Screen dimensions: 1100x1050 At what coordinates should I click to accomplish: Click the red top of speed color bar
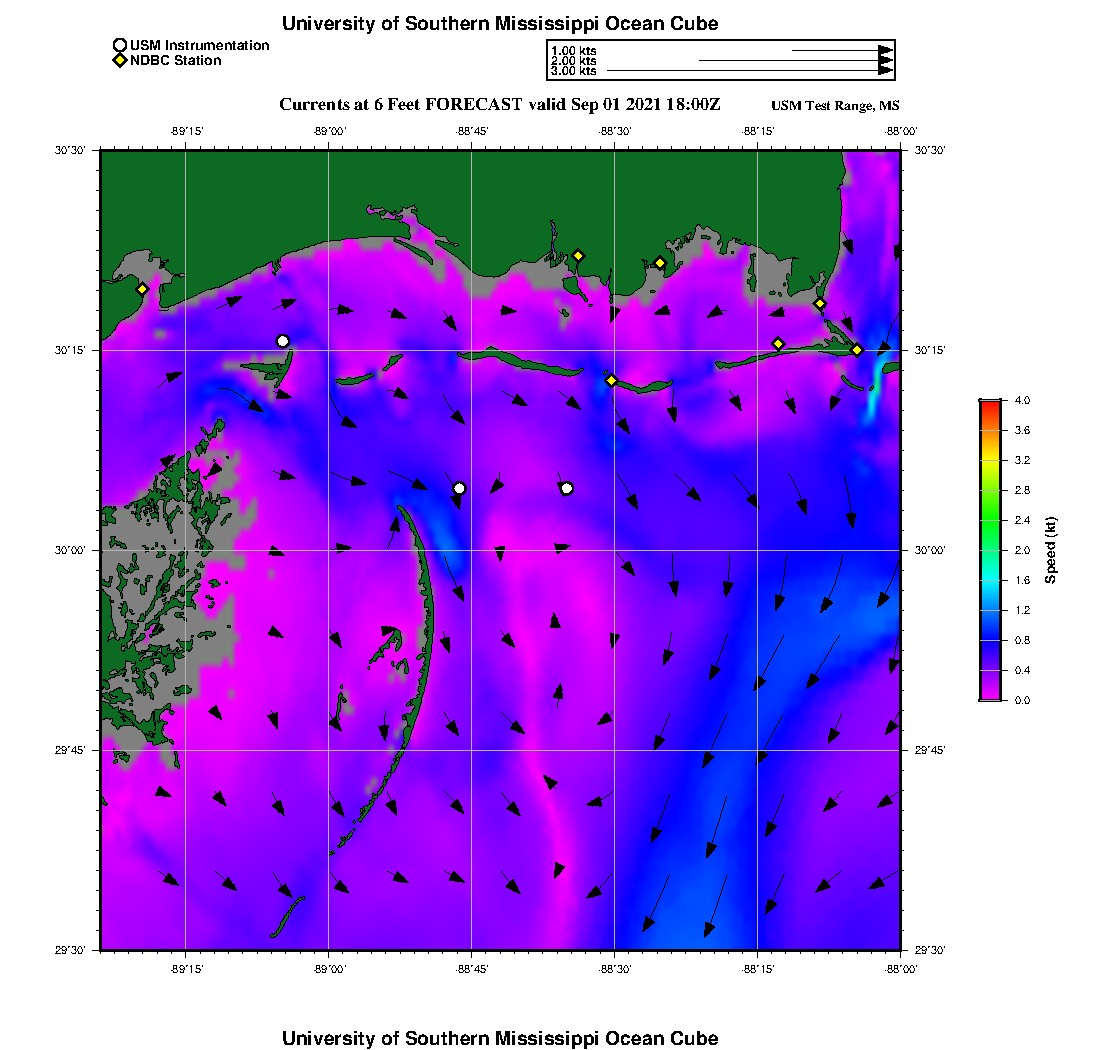point(989,404)
